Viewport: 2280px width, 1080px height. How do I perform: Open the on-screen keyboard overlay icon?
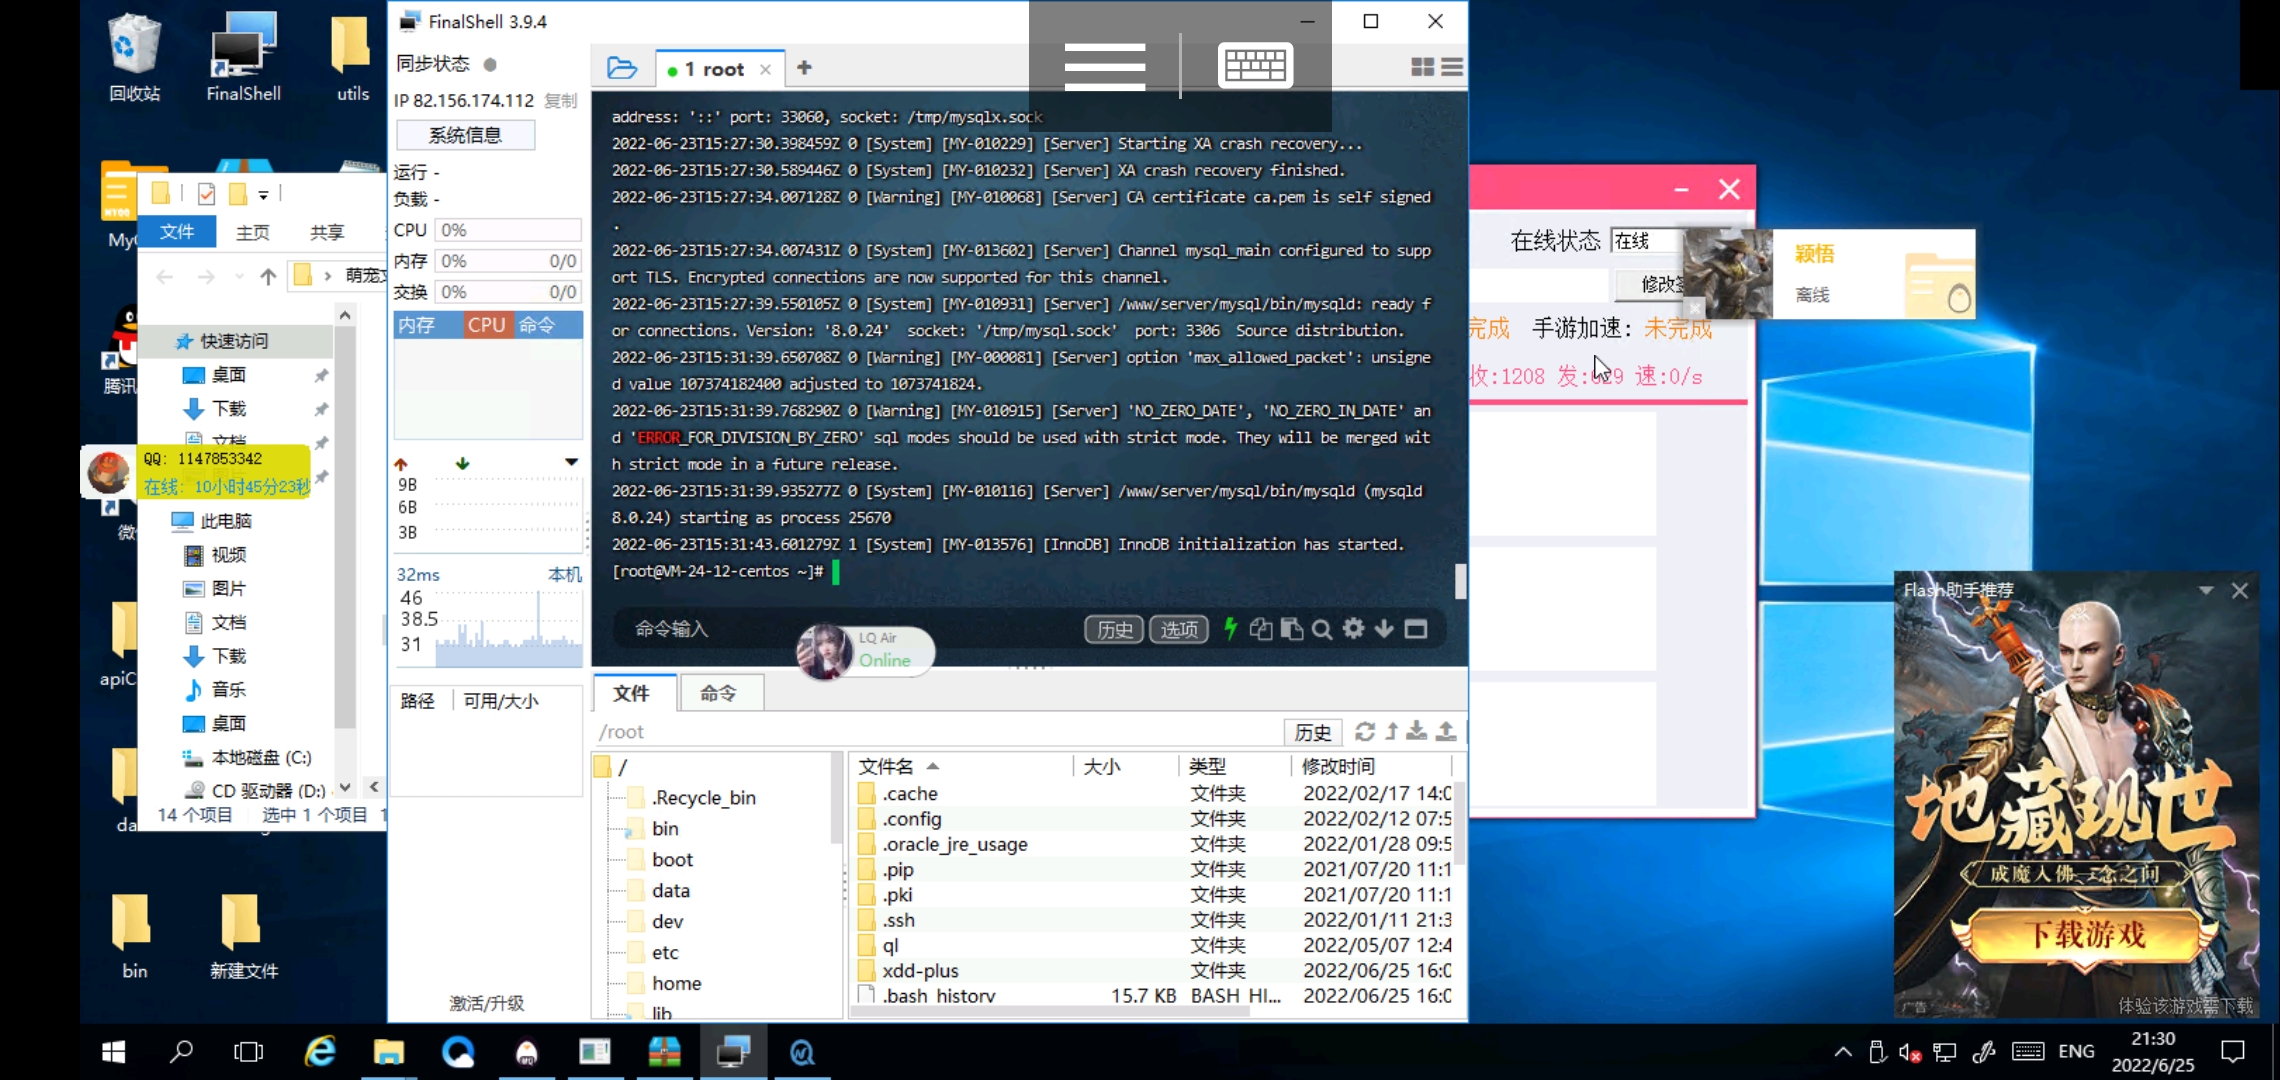pyautogui.click(x=1256, y=66)
